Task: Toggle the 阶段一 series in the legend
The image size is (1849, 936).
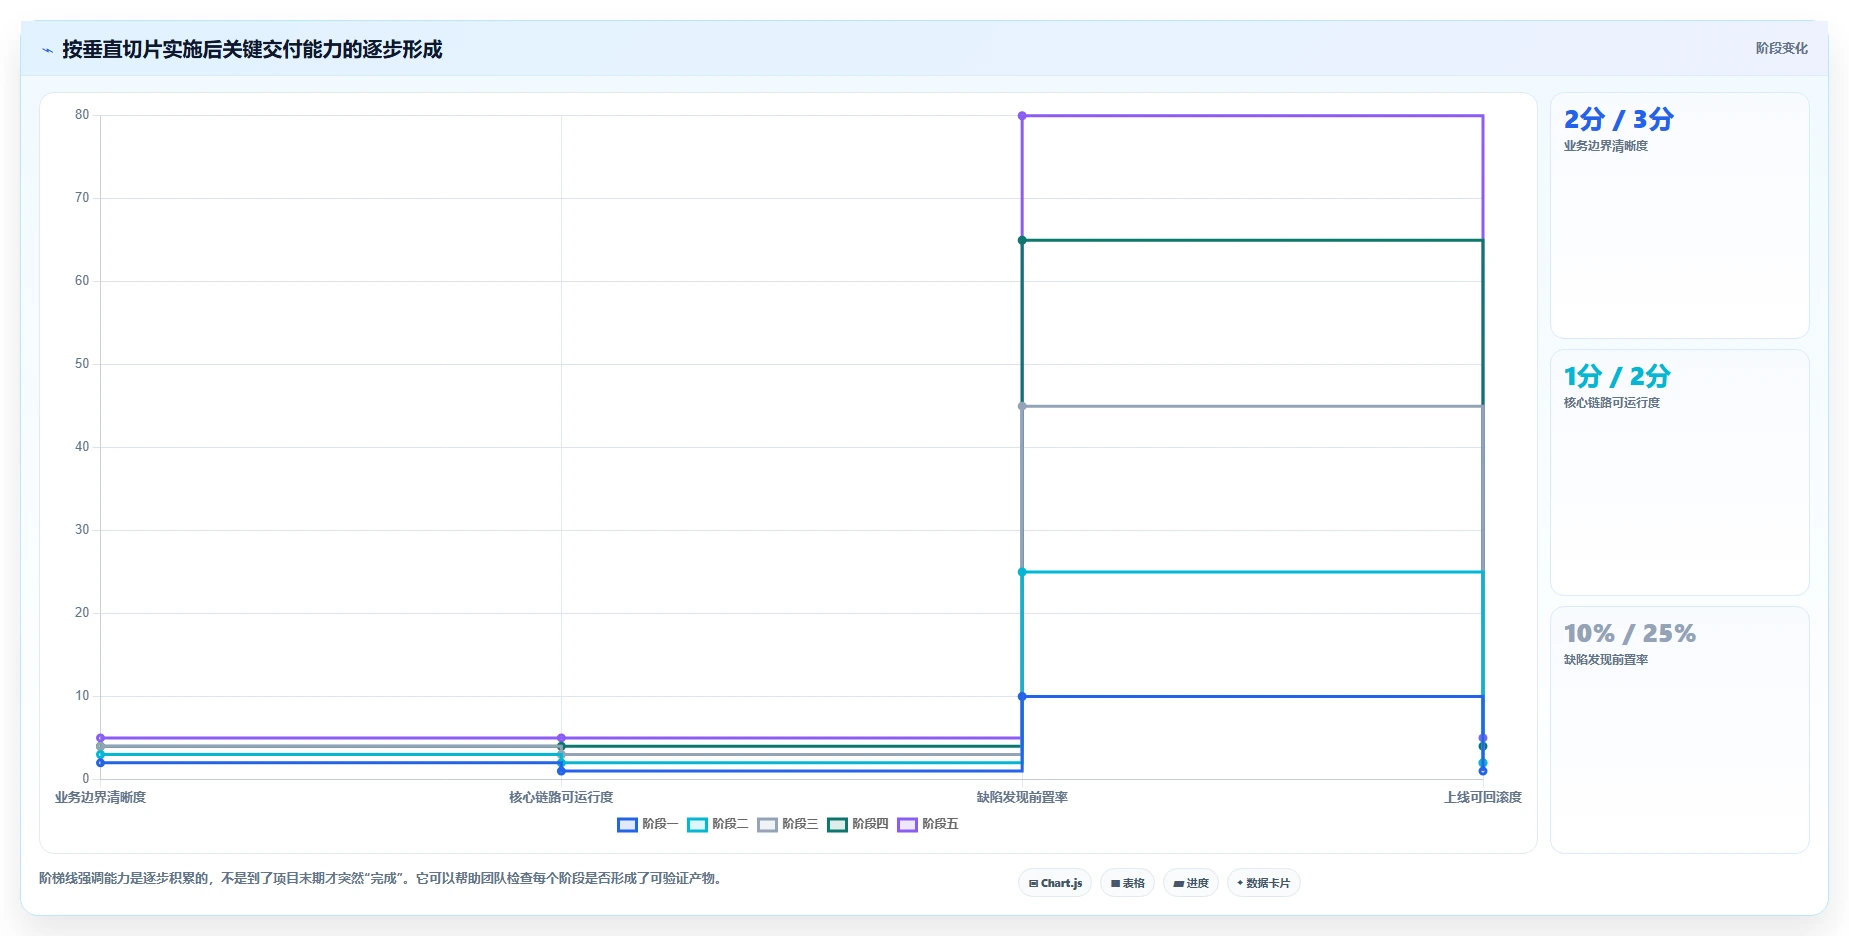Action: [x=647, y=824]
